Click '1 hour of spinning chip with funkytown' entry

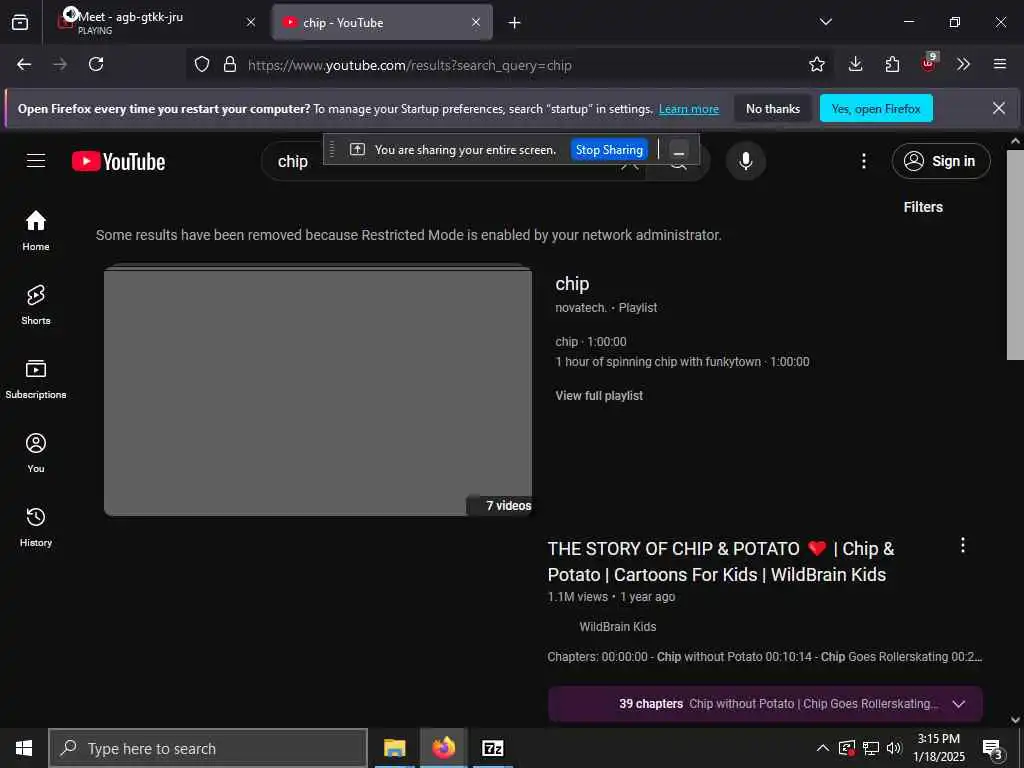[x=682, y=362]
